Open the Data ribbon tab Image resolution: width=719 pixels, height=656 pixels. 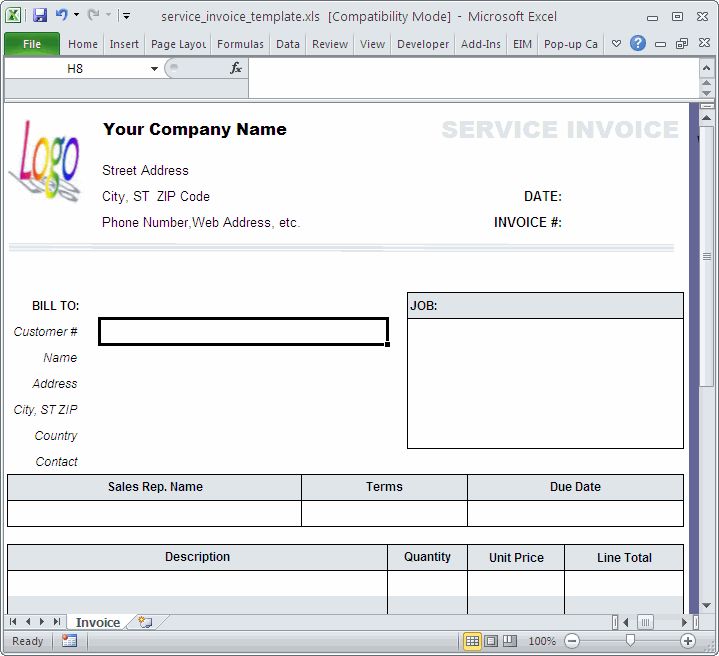(288, 44)
